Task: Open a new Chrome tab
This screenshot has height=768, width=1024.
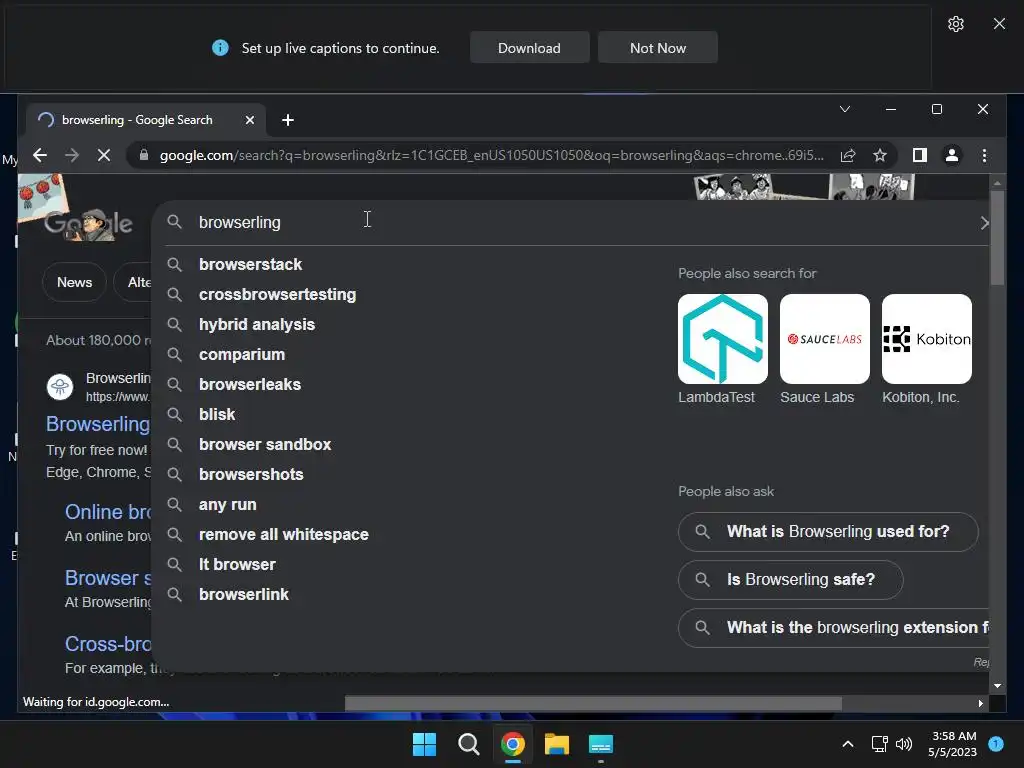Action: (x=287, y=120)
